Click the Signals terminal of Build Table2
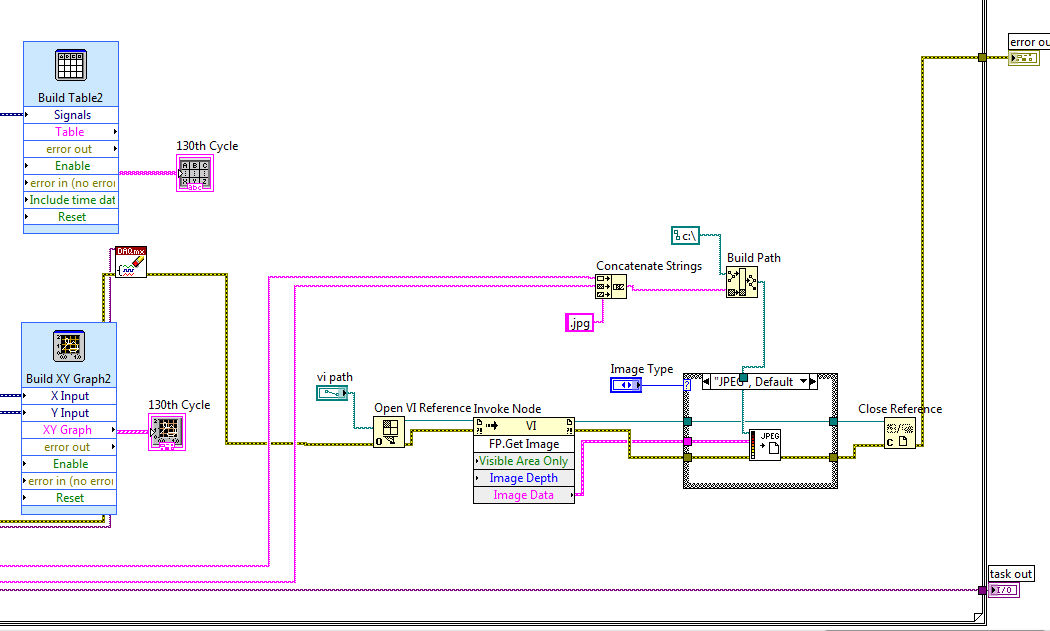Screen dimensions: 1050x631 71,115
